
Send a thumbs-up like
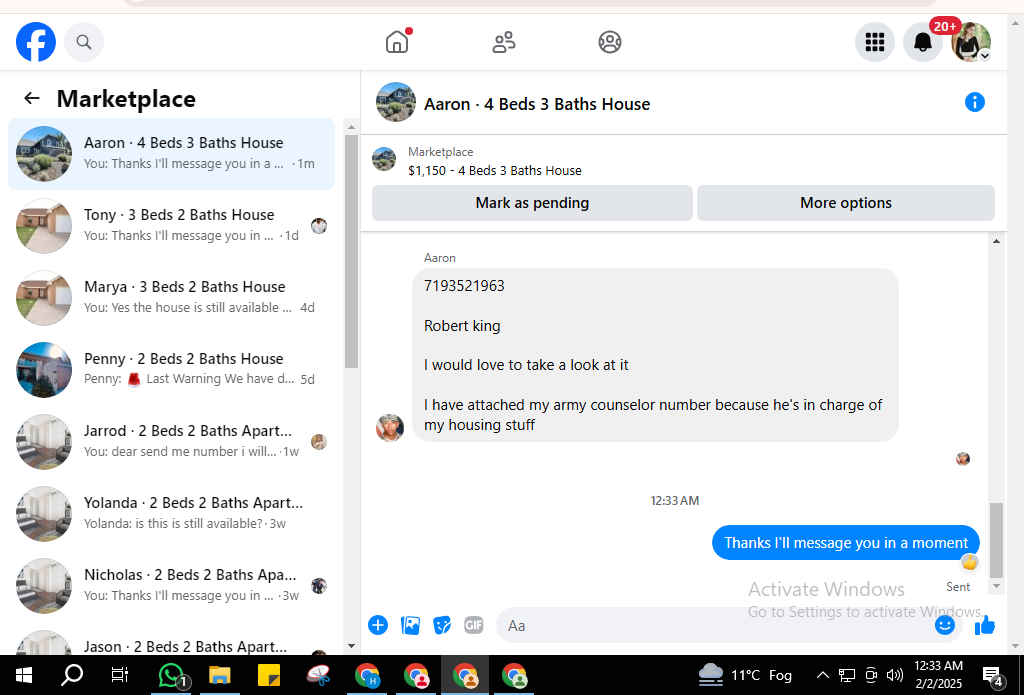tap(985, 626)
